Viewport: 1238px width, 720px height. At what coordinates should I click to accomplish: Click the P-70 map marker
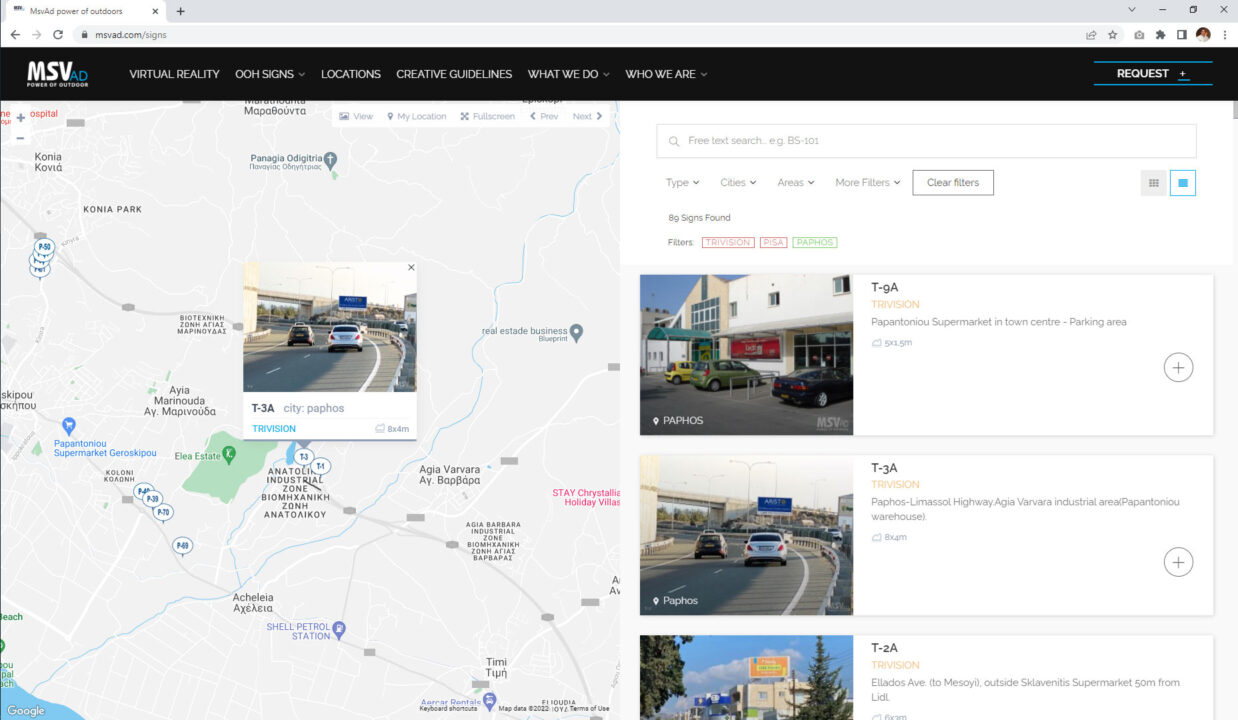tap(163, 512)
